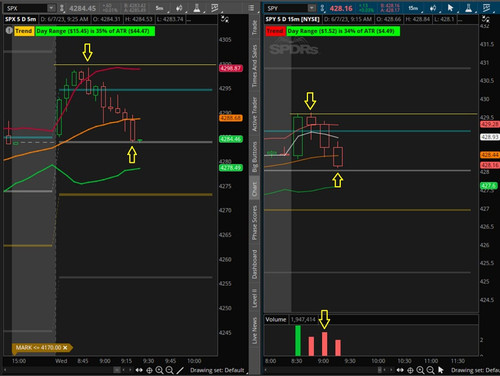The height and width of the screenshot is (376, 500).
Task: Click the 428.93 white price bubble
Action: click(x=490, y=137)
